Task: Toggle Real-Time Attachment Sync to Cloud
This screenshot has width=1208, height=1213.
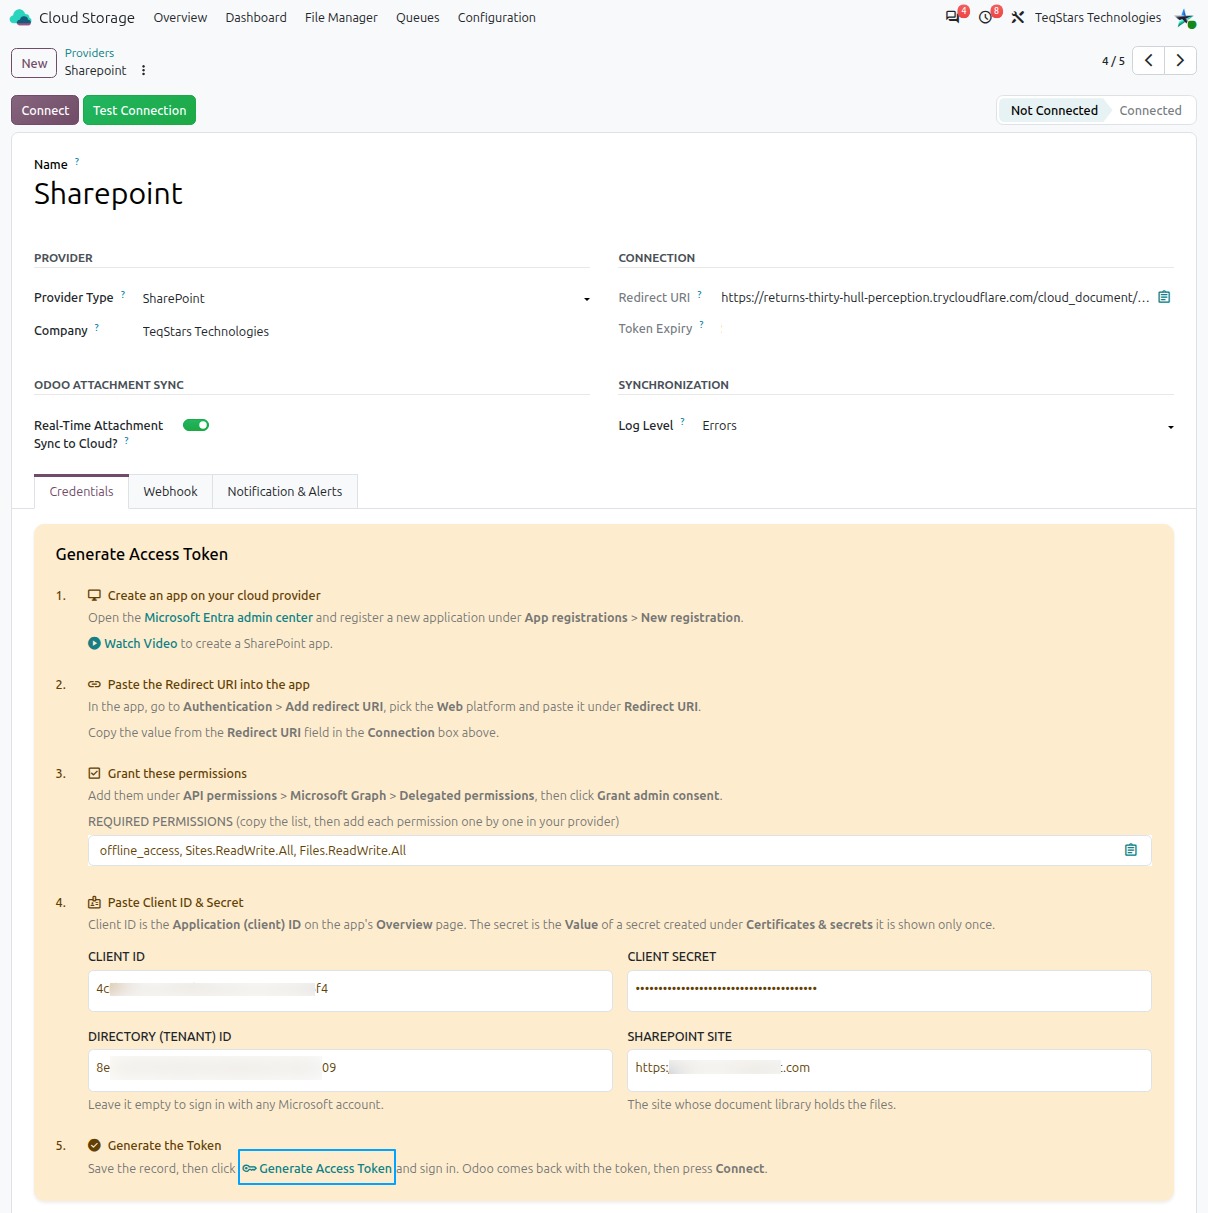Action: 196,425
